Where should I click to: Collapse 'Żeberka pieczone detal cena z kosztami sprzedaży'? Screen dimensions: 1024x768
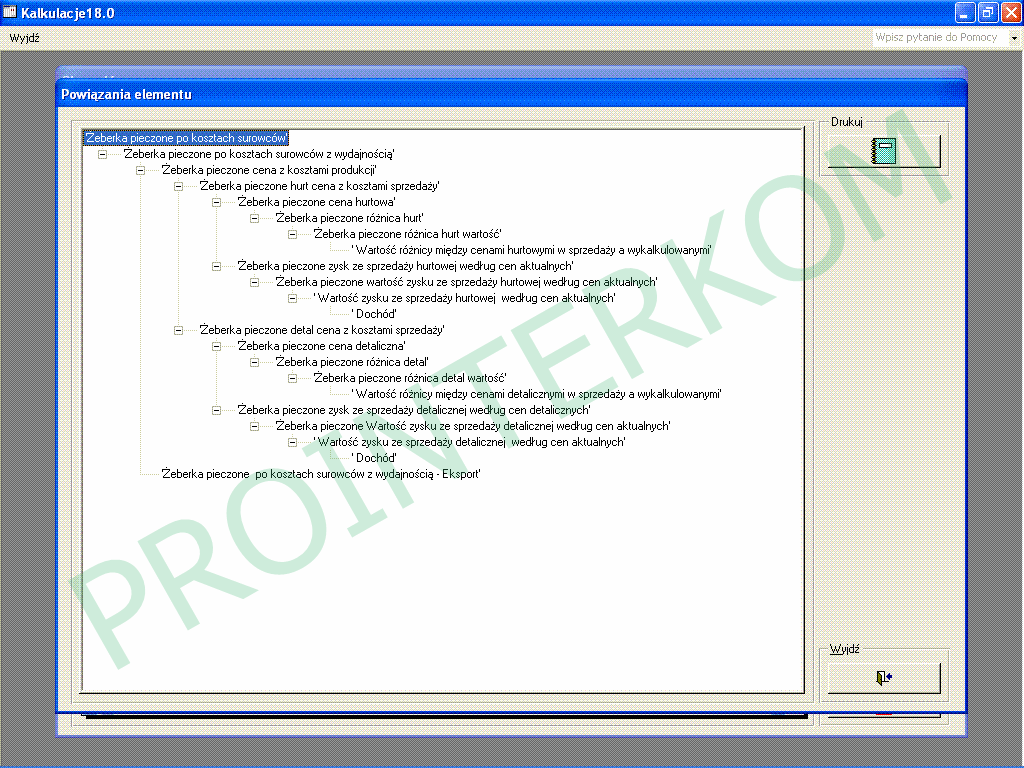[178, 330]
